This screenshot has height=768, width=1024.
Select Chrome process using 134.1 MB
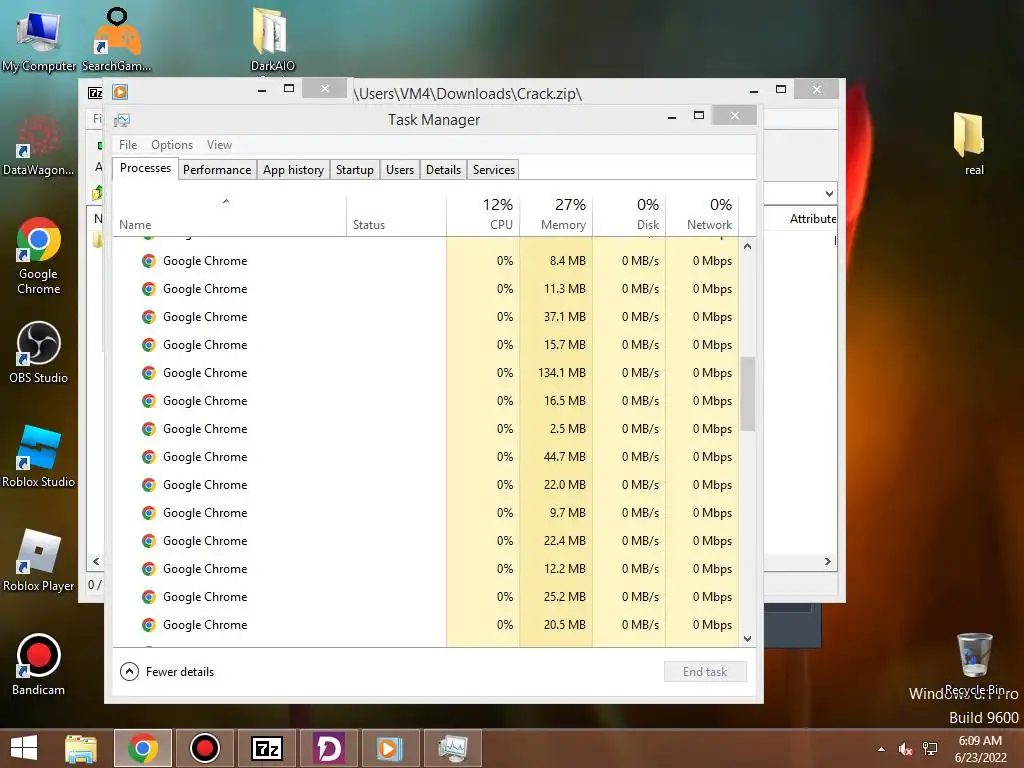click(x=426, y=373)
